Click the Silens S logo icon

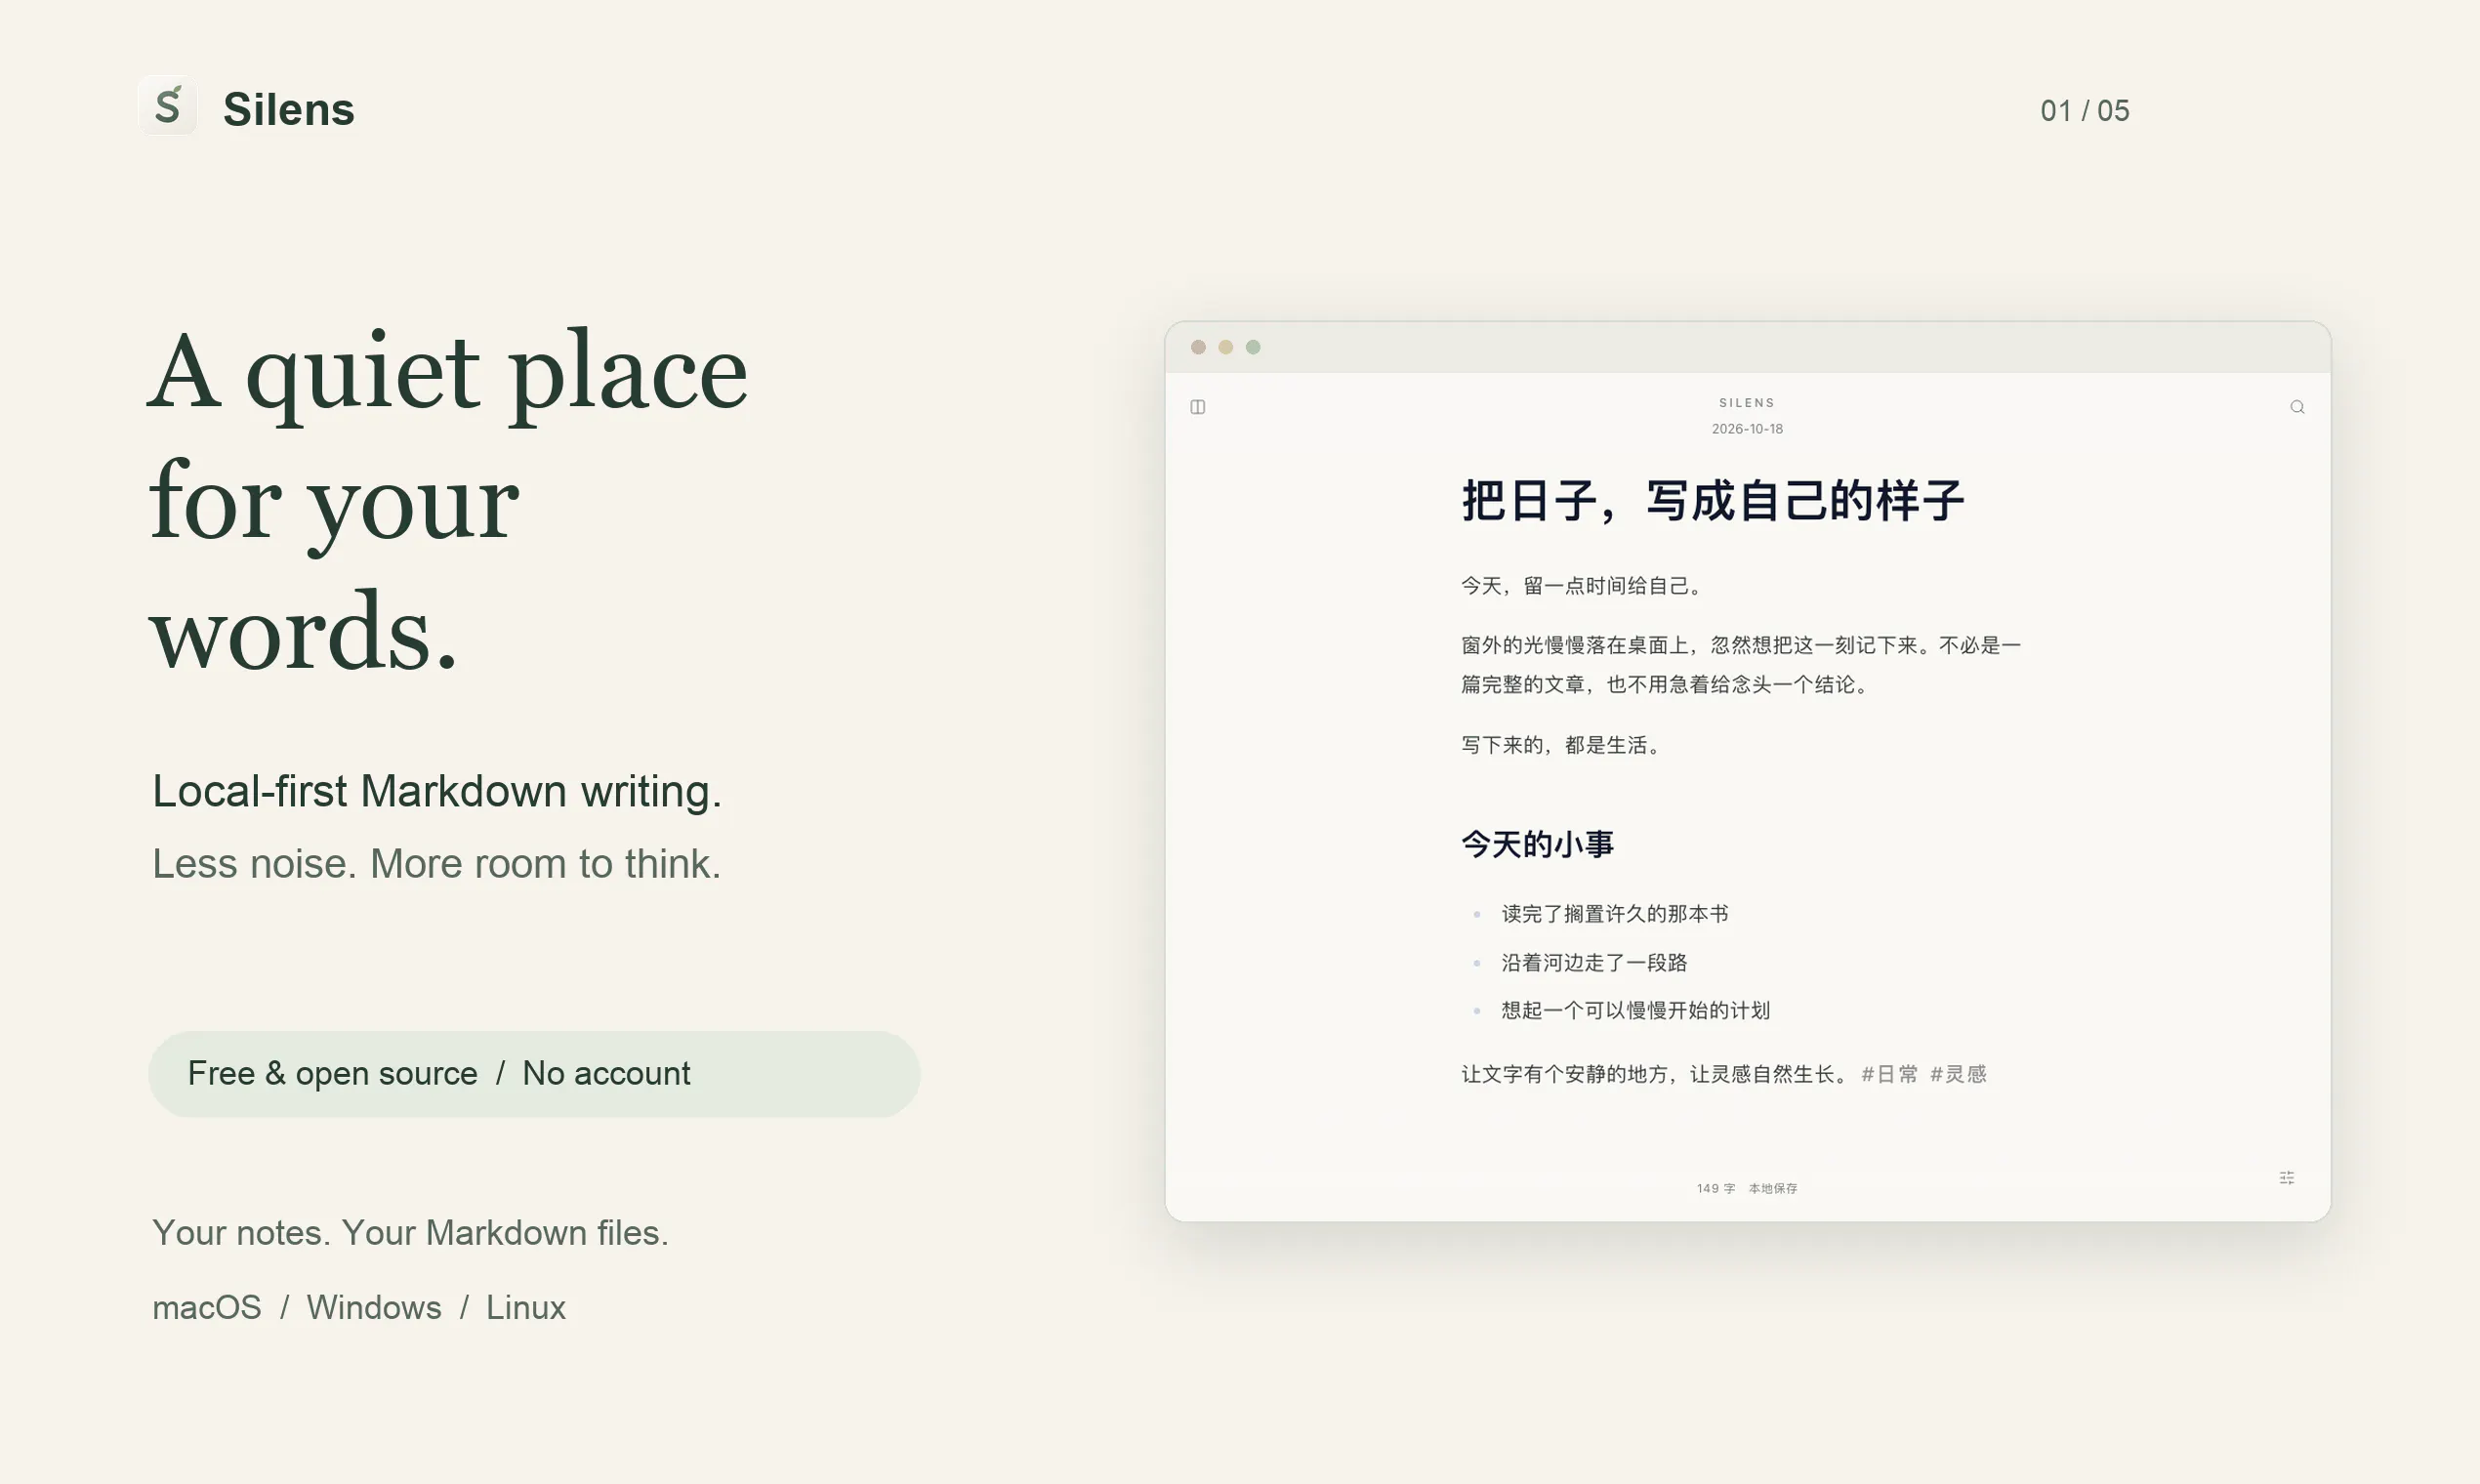pos(167,105)
